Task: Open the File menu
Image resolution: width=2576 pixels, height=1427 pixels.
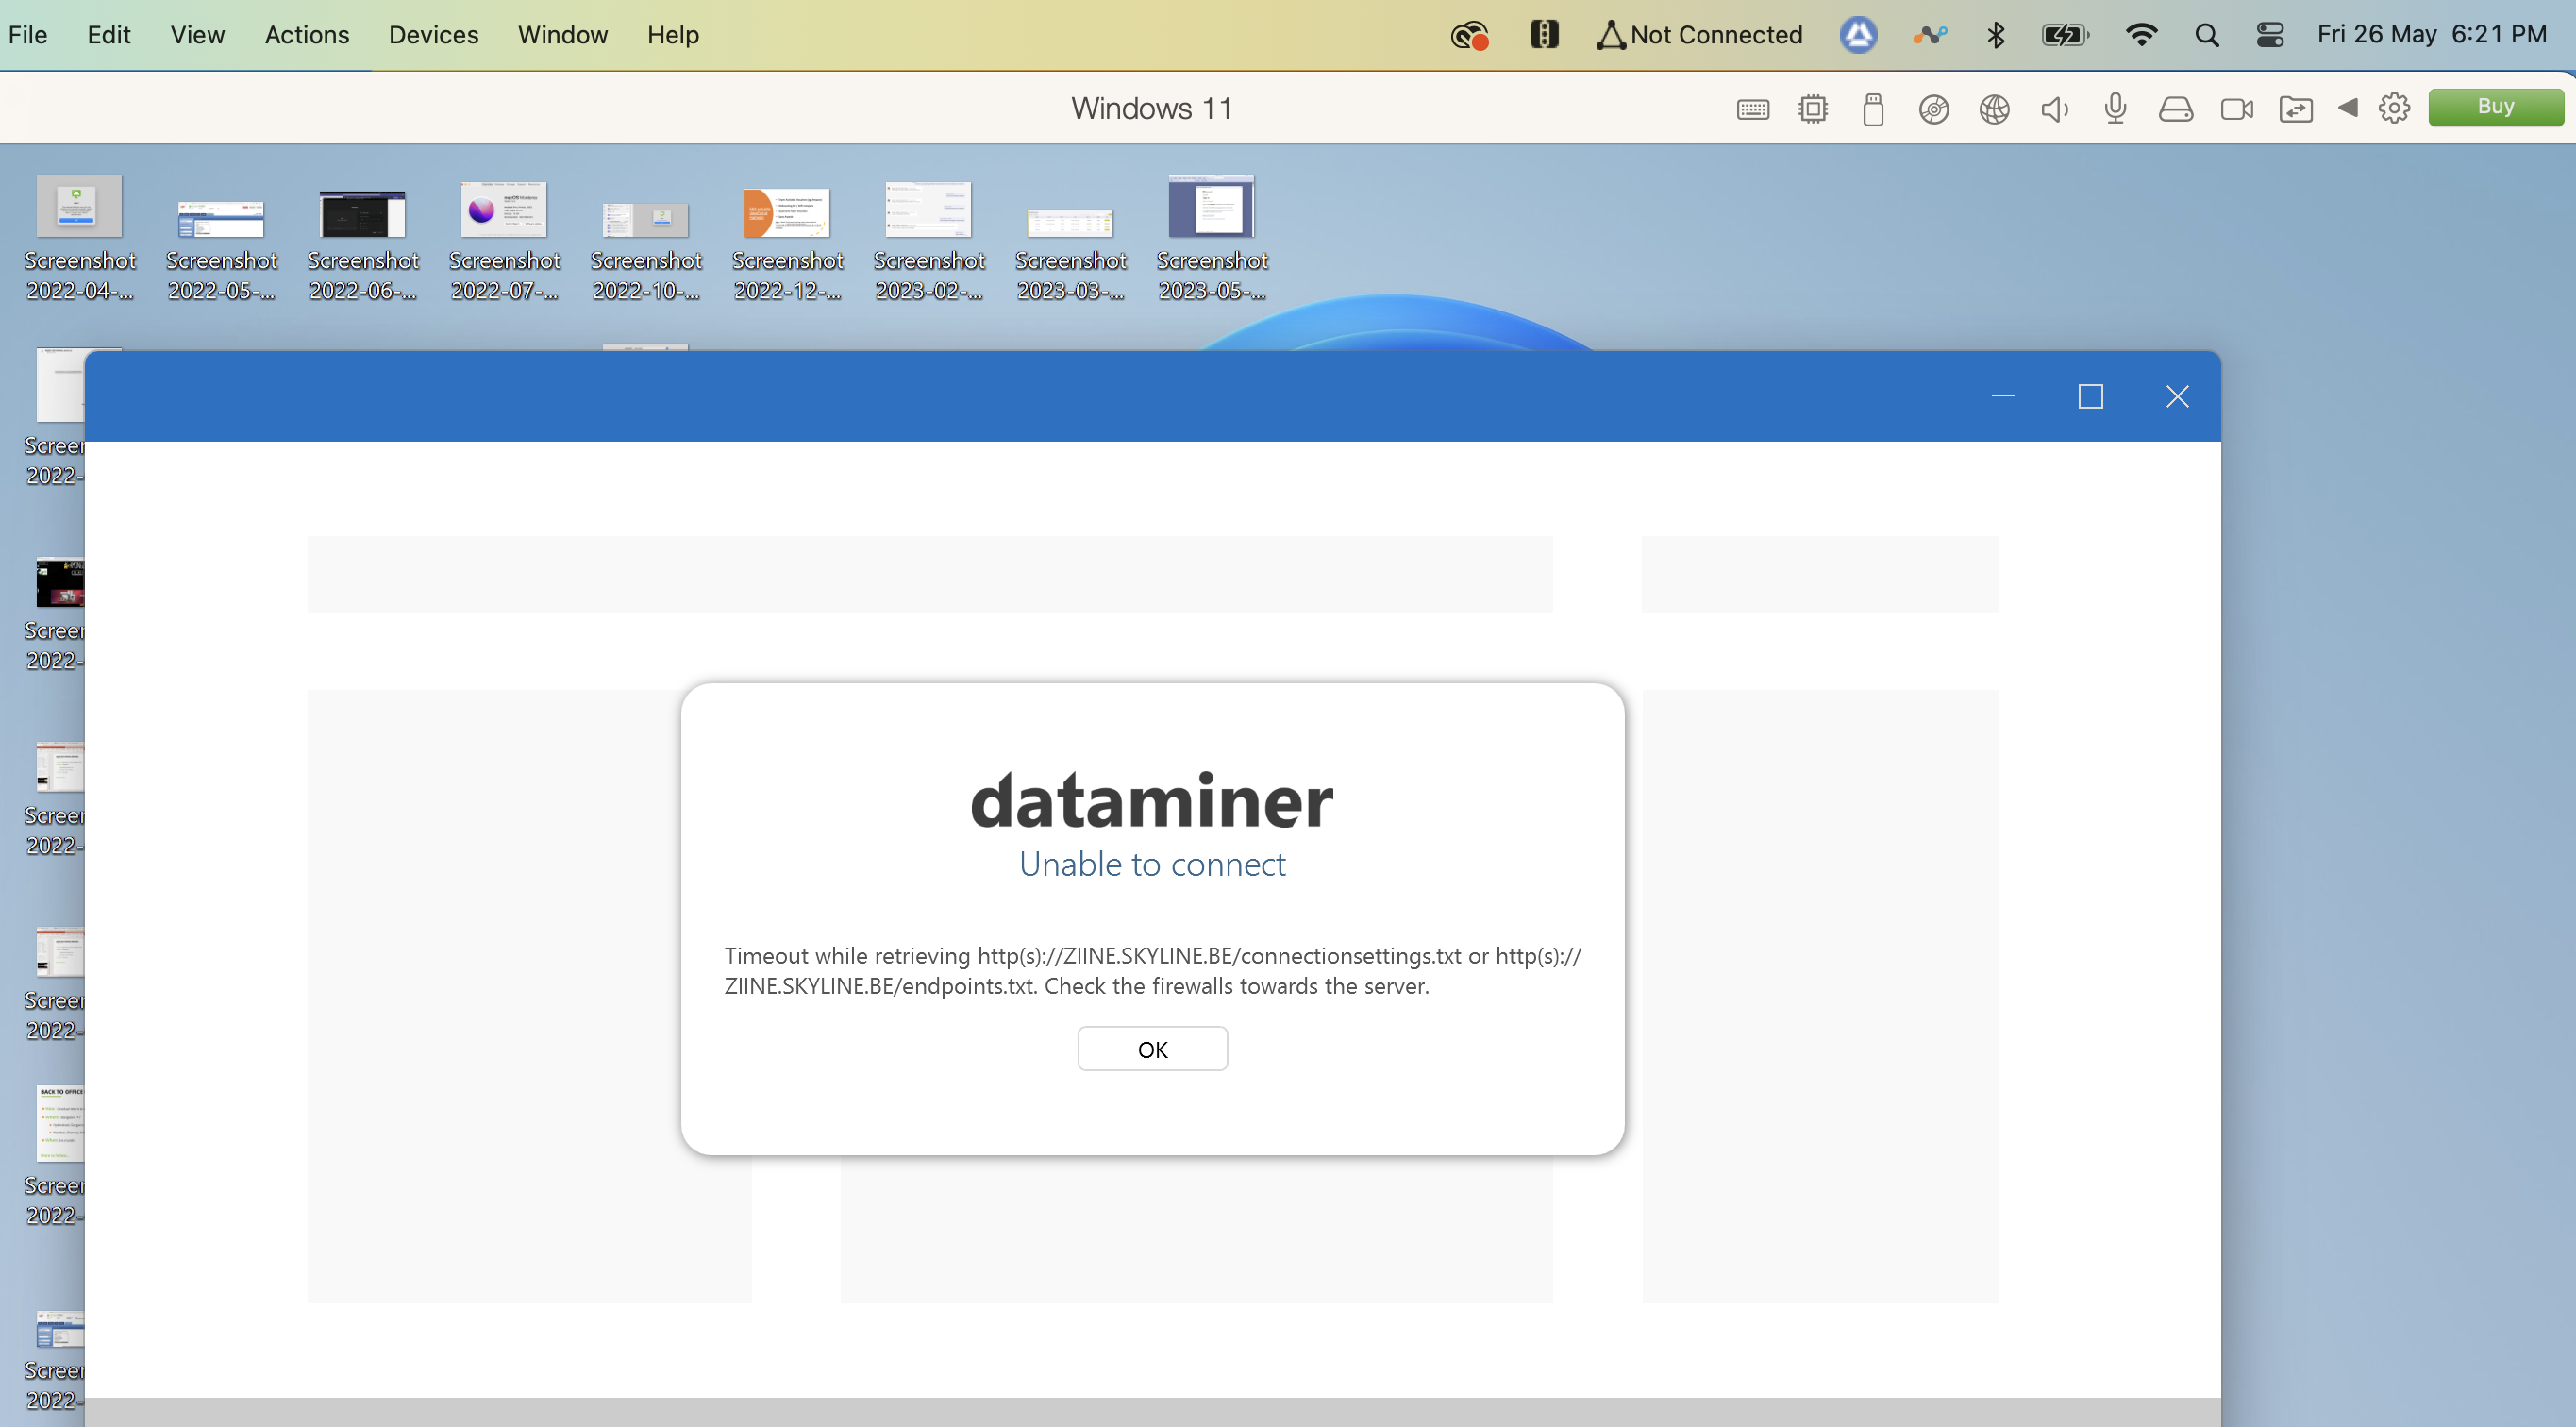Action: tap(28, 35)
